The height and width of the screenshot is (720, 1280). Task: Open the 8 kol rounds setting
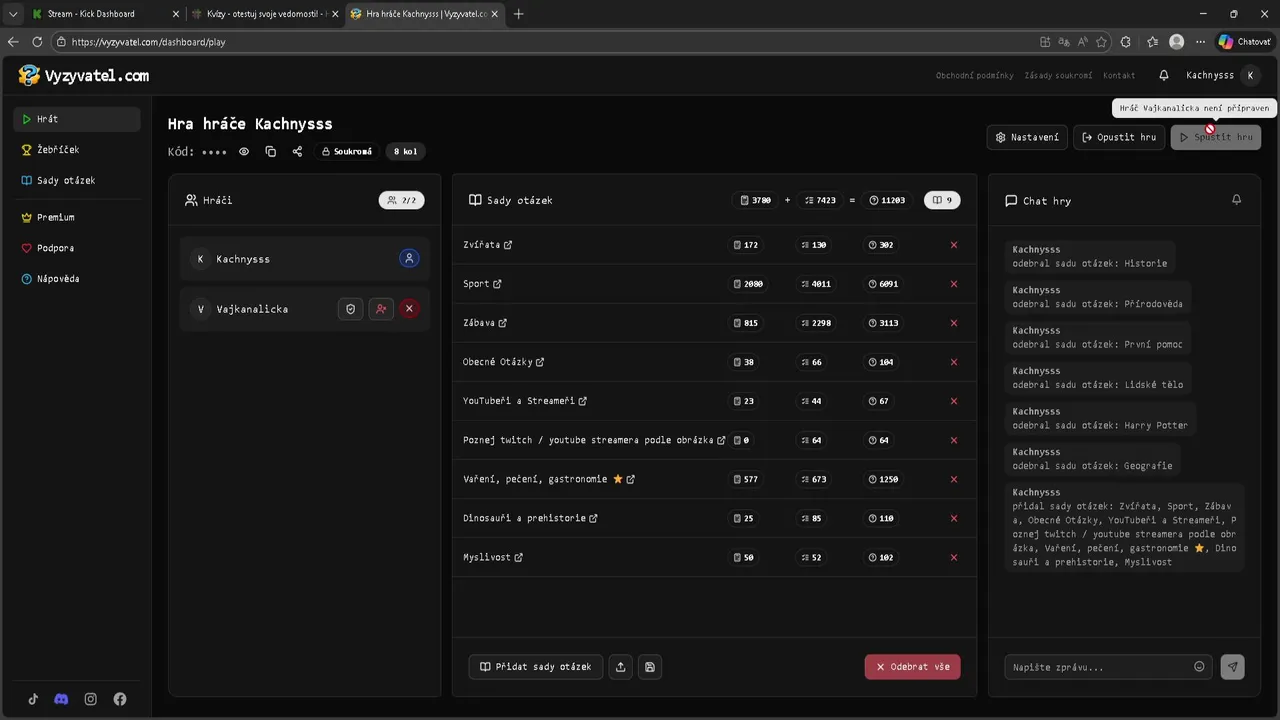(x=405, y=152)
